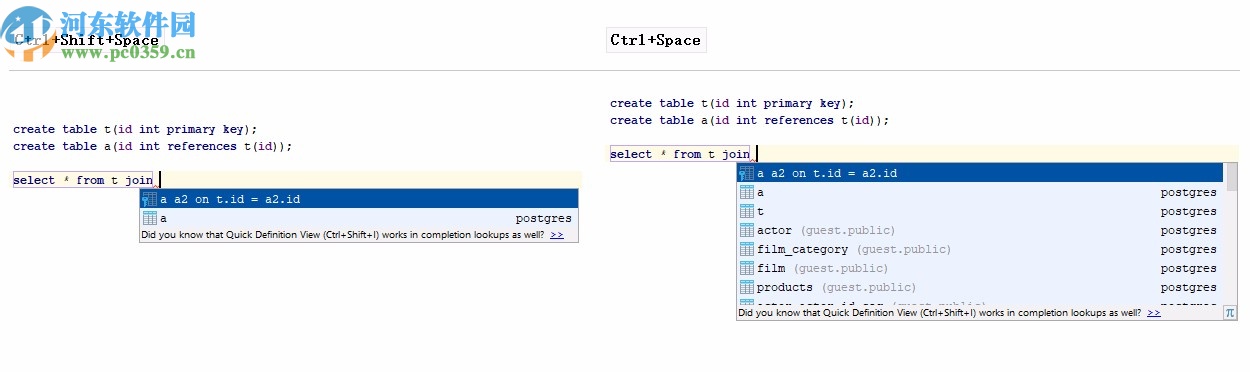Viewport: 1250px width, 372px height.
Task: Click right 'create table a(id int references t(id));' line
Action: (750, 120)
